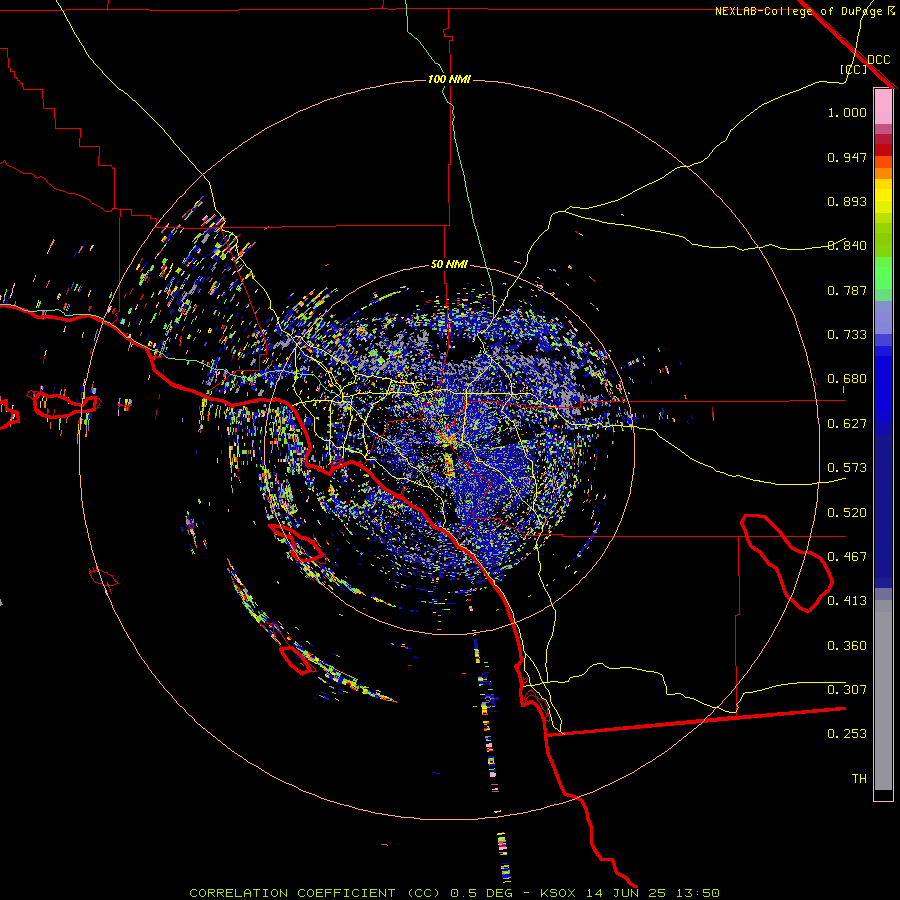Click the 0.307 value on the color scale
The width and height of the screenshot is (900, 900).
[x=847, y=689]
